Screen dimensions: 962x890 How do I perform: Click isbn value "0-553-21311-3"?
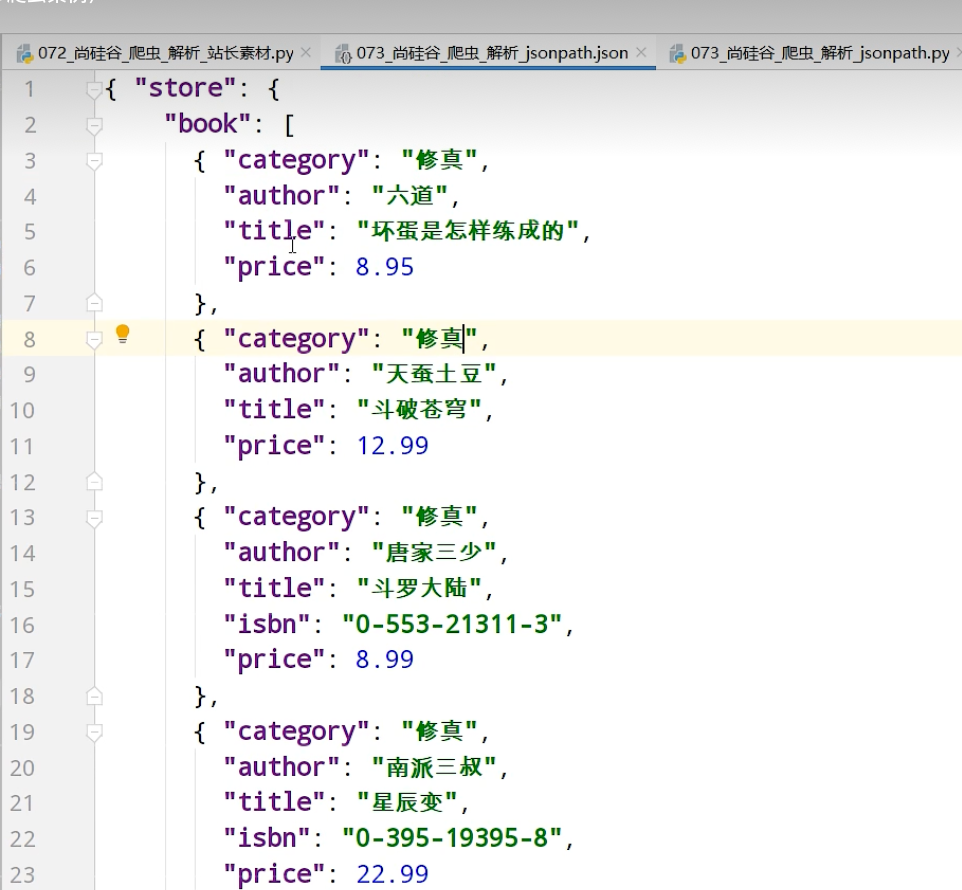point(452,624)
